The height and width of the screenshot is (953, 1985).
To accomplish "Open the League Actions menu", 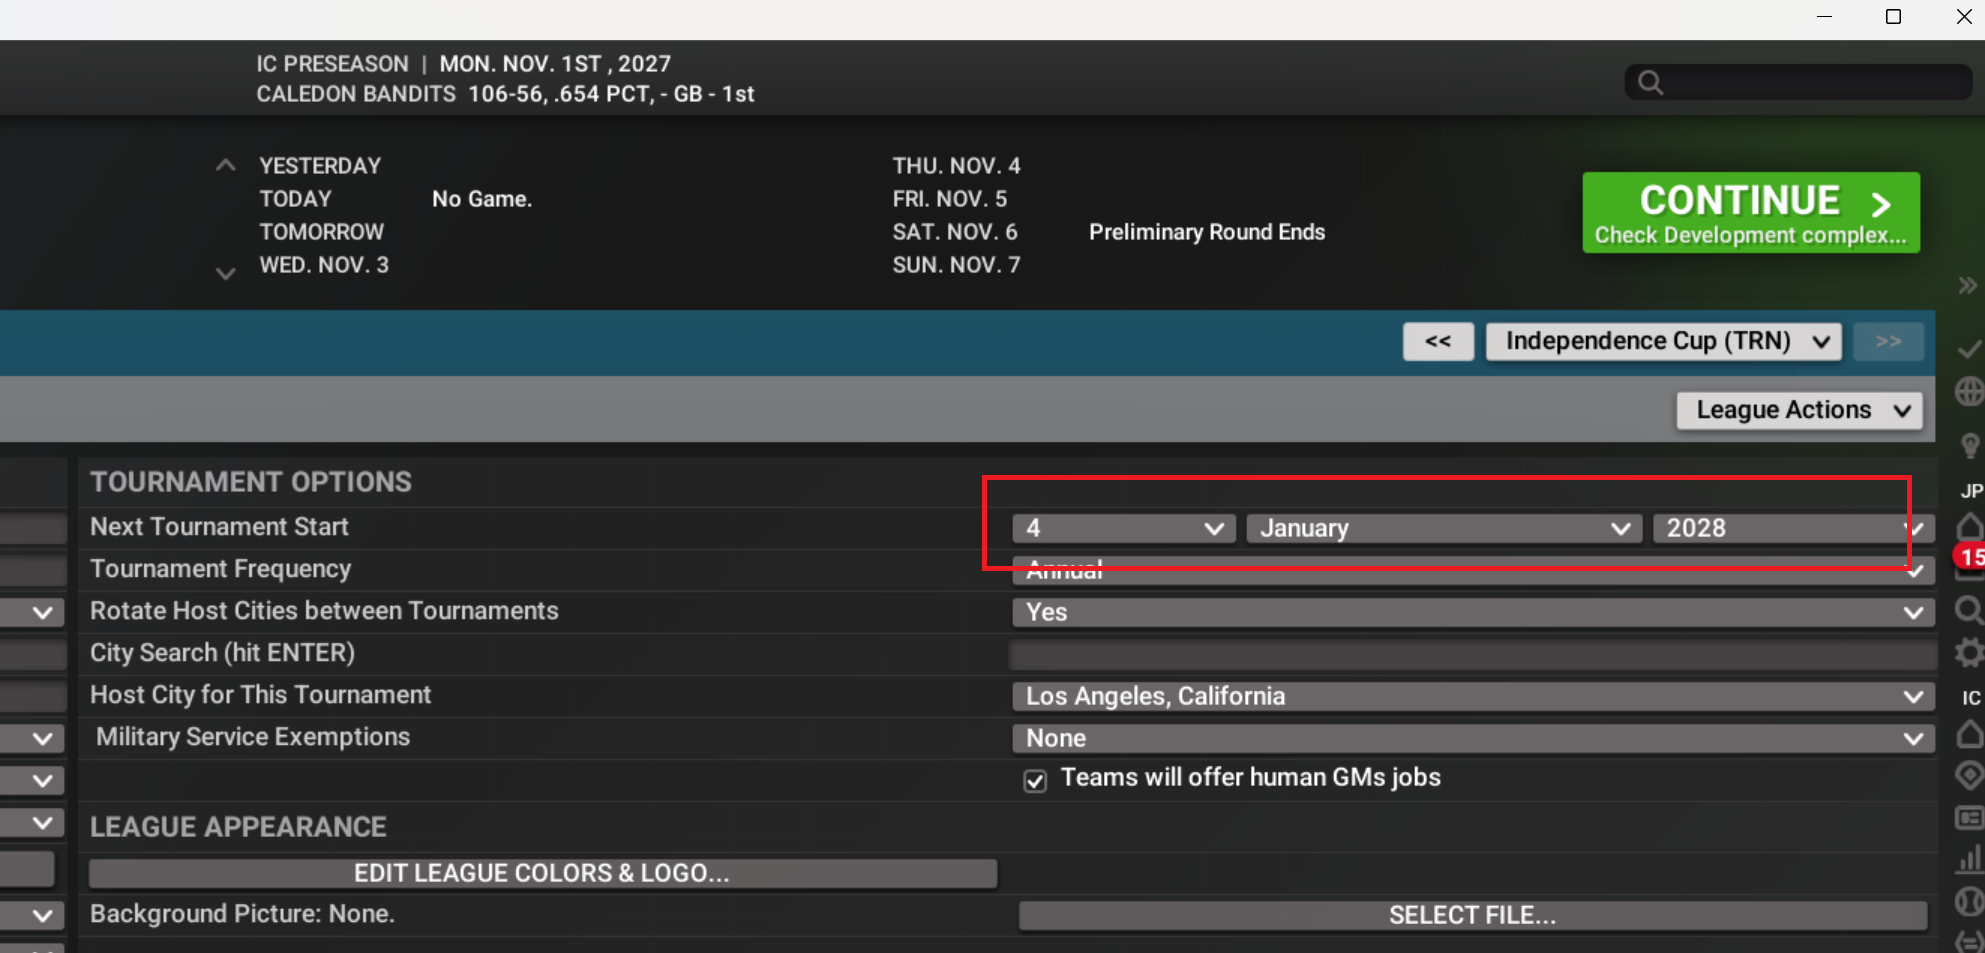I will 1799,410.
